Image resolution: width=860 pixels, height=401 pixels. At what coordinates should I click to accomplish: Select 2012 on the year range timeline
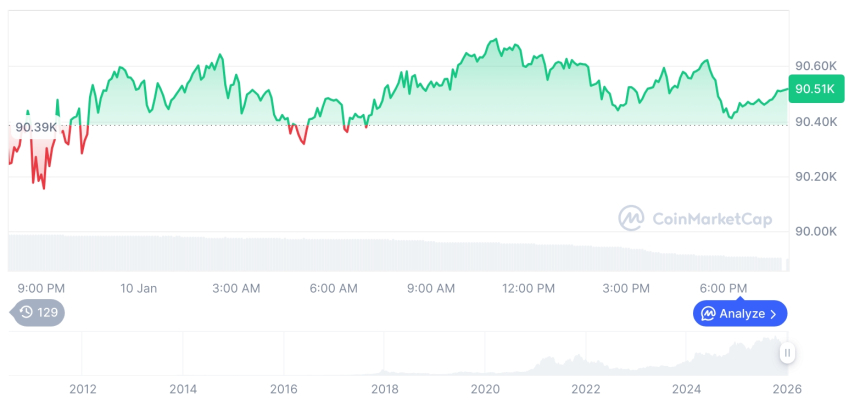pos(82,388)
